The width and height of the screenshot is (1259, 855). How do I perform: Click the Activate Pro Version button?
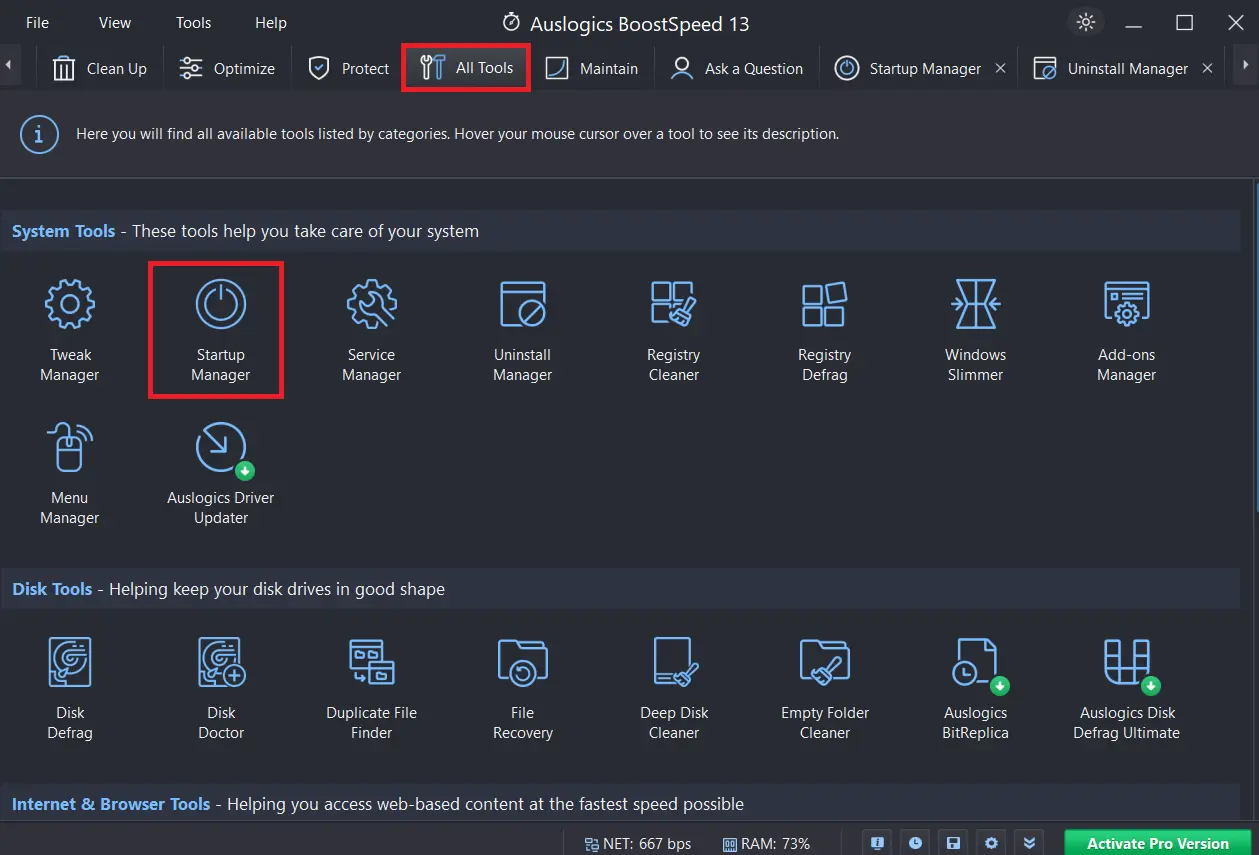pos(1158,843)
